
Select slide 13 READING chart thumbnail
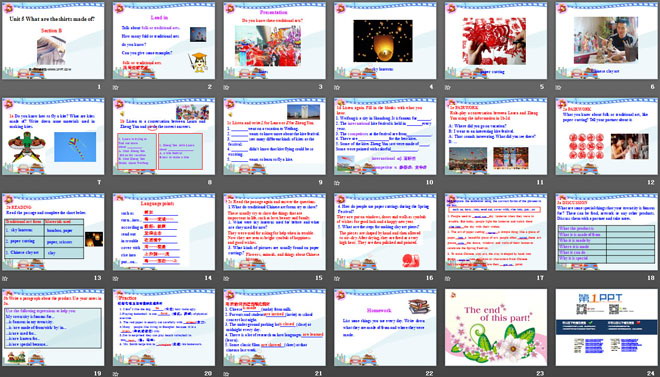pyautogui.click(x=53, y=231)
